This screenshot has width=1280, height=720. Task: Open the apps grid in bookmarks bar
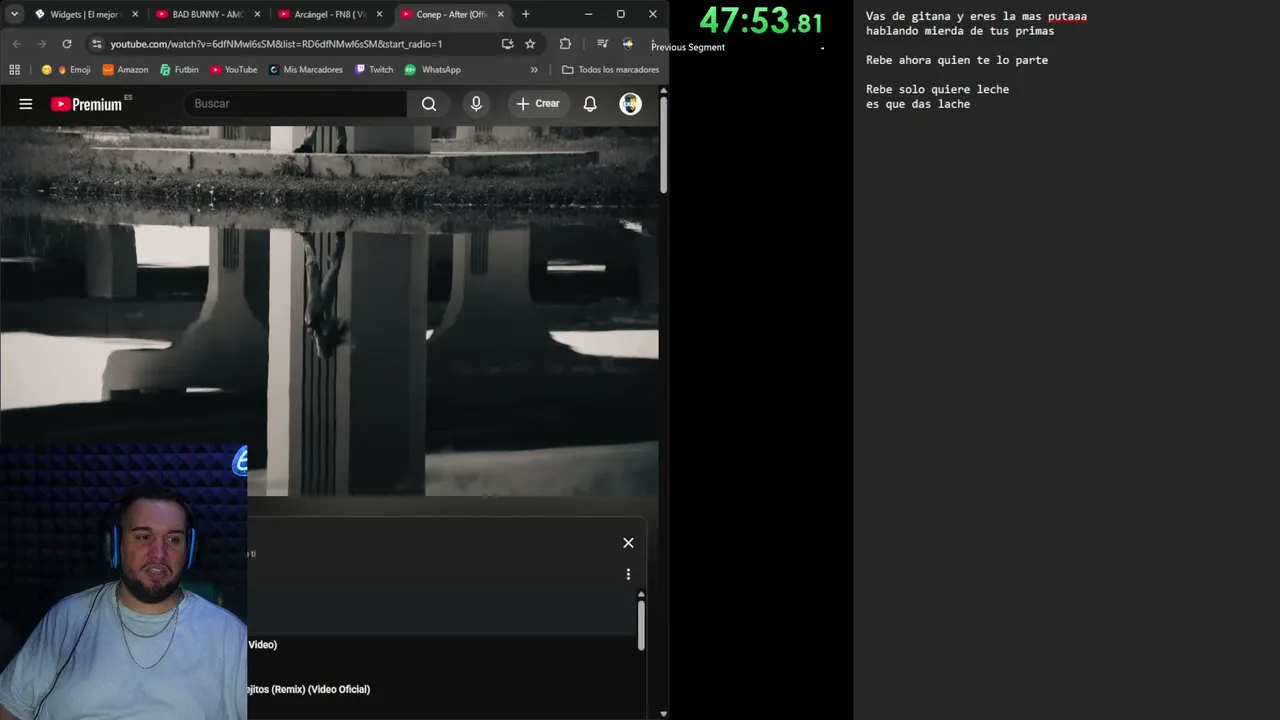pyautogui.click(x=14, y=70)
